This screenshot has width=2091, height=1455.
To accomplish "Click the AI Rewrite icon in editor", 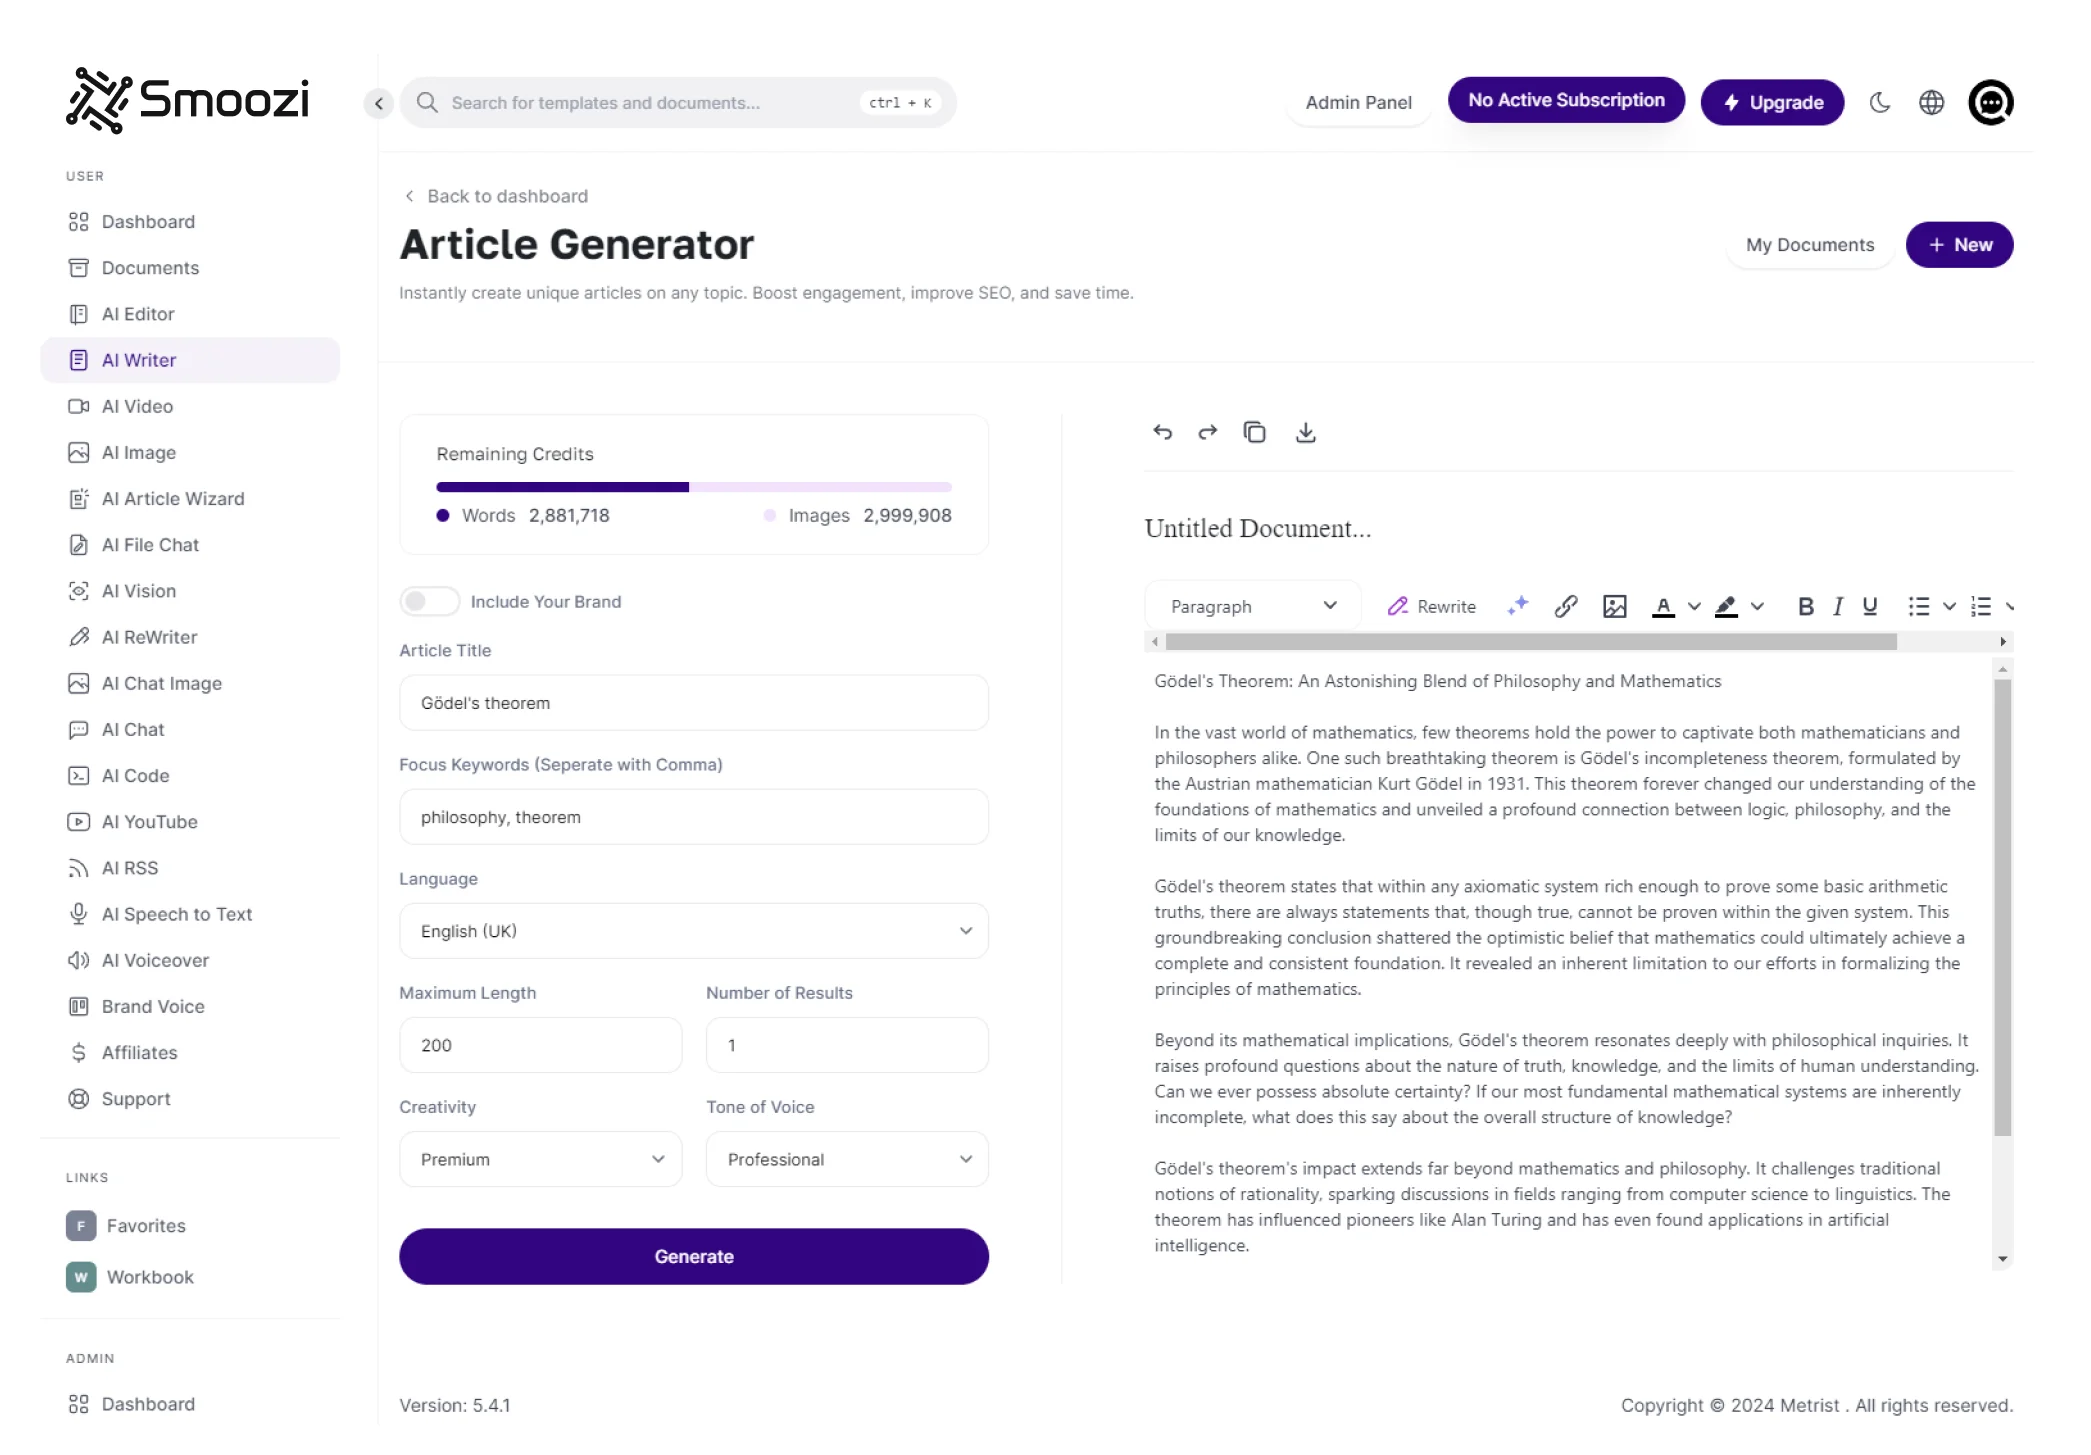I will click(1430, 605).
